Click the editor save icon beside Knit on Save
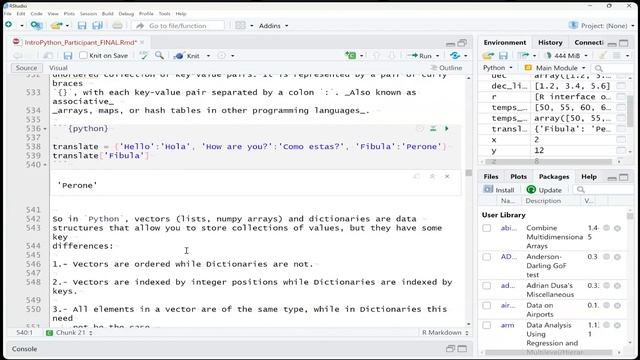Viewport: 640px width, 360px height. 68,56
